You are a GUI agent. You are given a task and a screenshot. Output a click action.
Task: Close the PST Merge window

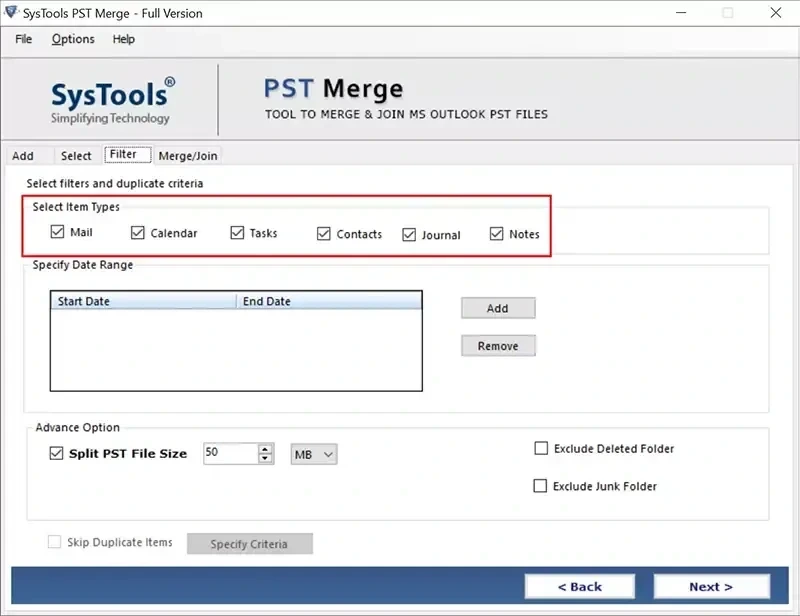(776, 13)
